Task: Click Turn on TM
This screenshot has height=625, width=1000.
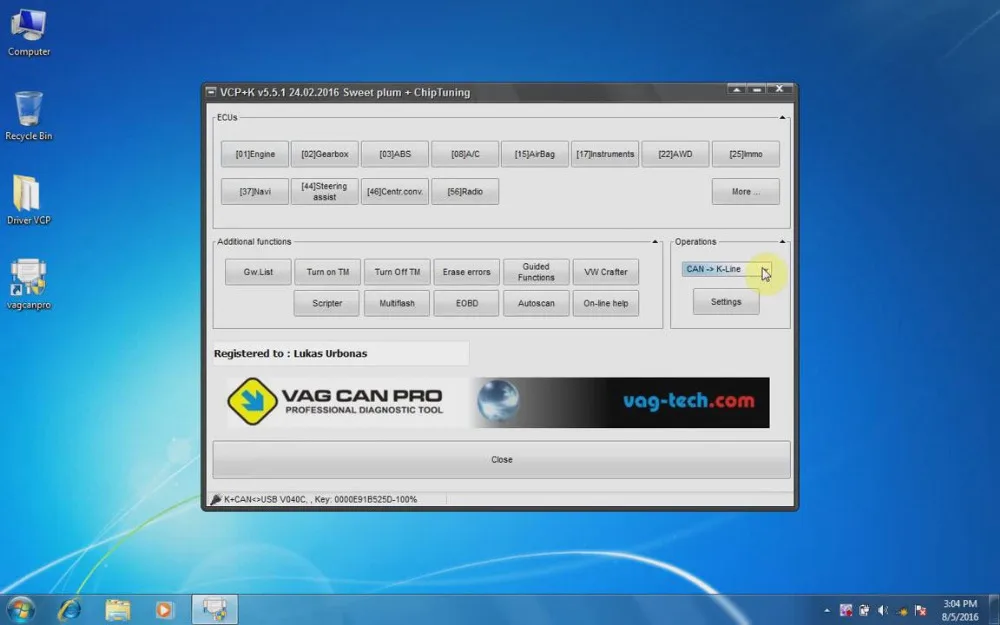Action: [327, 272]
